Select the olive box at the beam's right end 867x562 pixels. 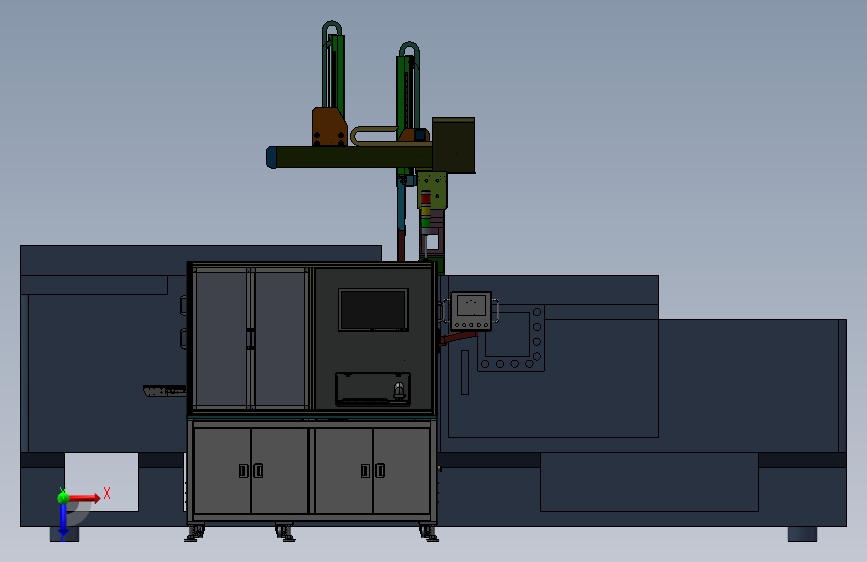(453, 145)
